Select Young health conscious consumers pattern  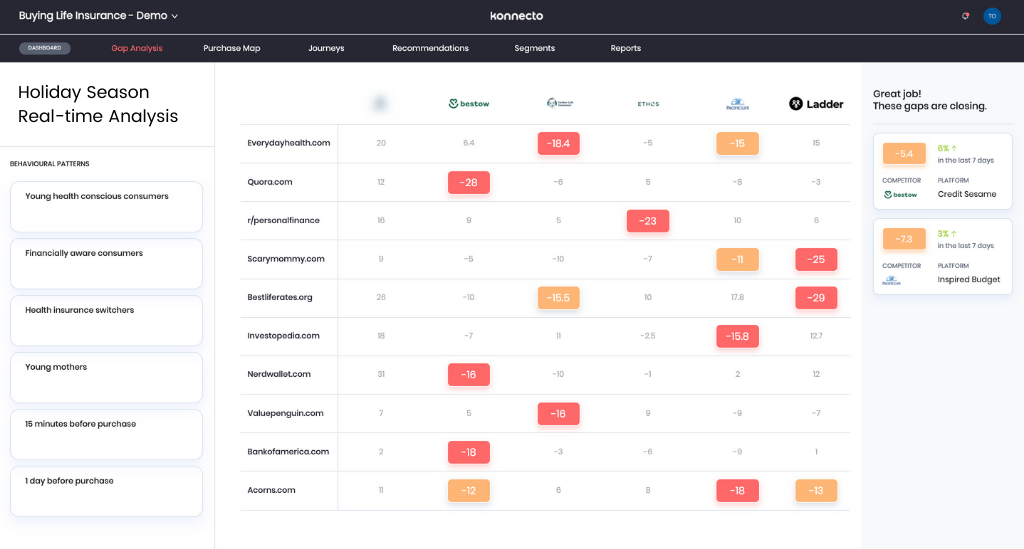tap(106, 207)
